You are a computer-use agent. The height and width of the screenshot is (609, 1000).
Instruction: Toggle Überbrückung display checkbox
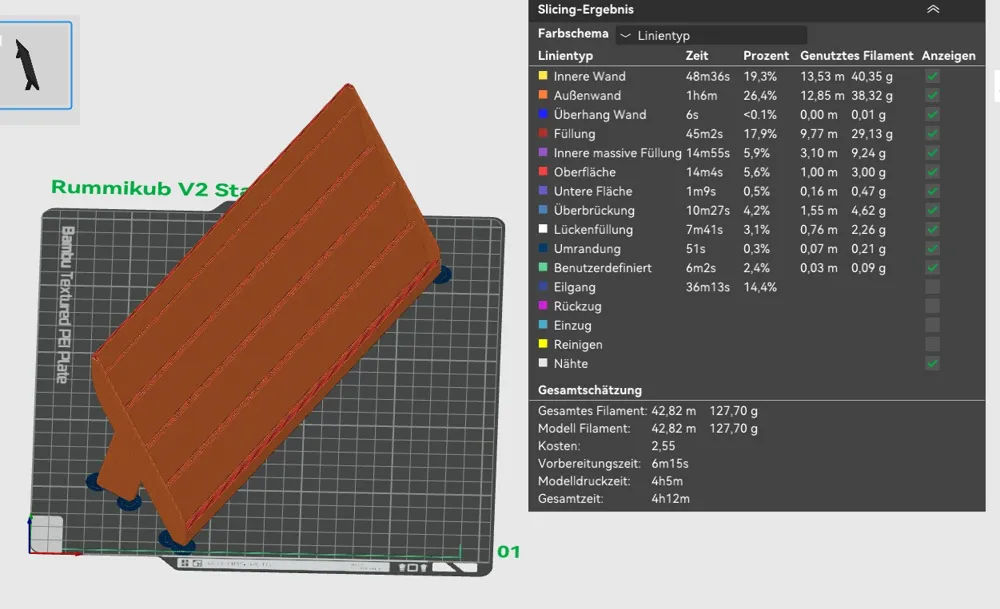point(932,210)
